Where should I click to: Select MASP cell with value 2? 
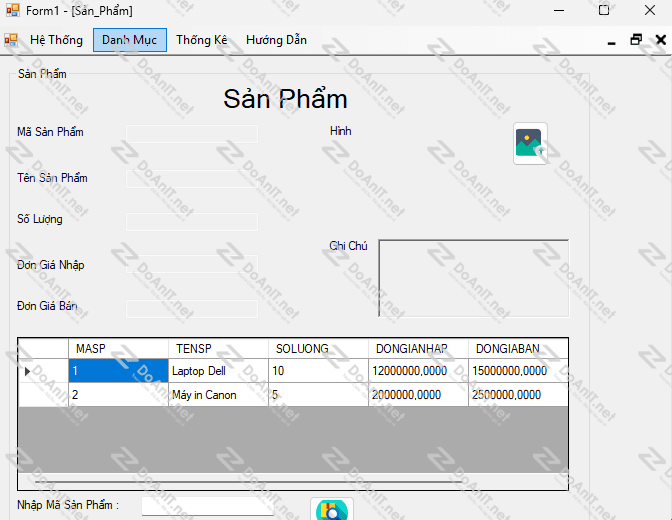coord(118,395)
